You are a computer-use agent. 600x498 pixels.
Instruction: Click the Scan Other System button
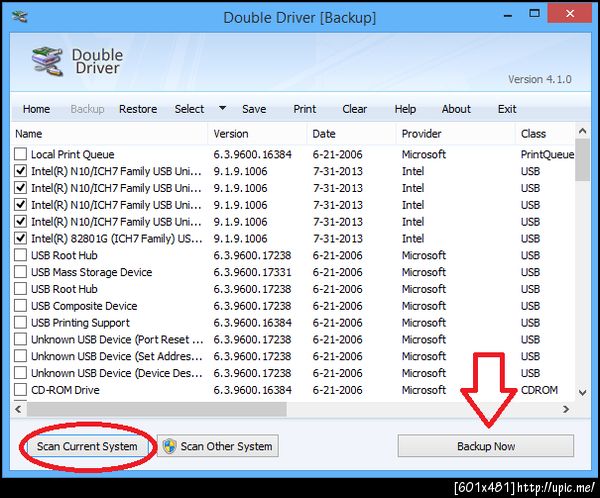point(218,446)
